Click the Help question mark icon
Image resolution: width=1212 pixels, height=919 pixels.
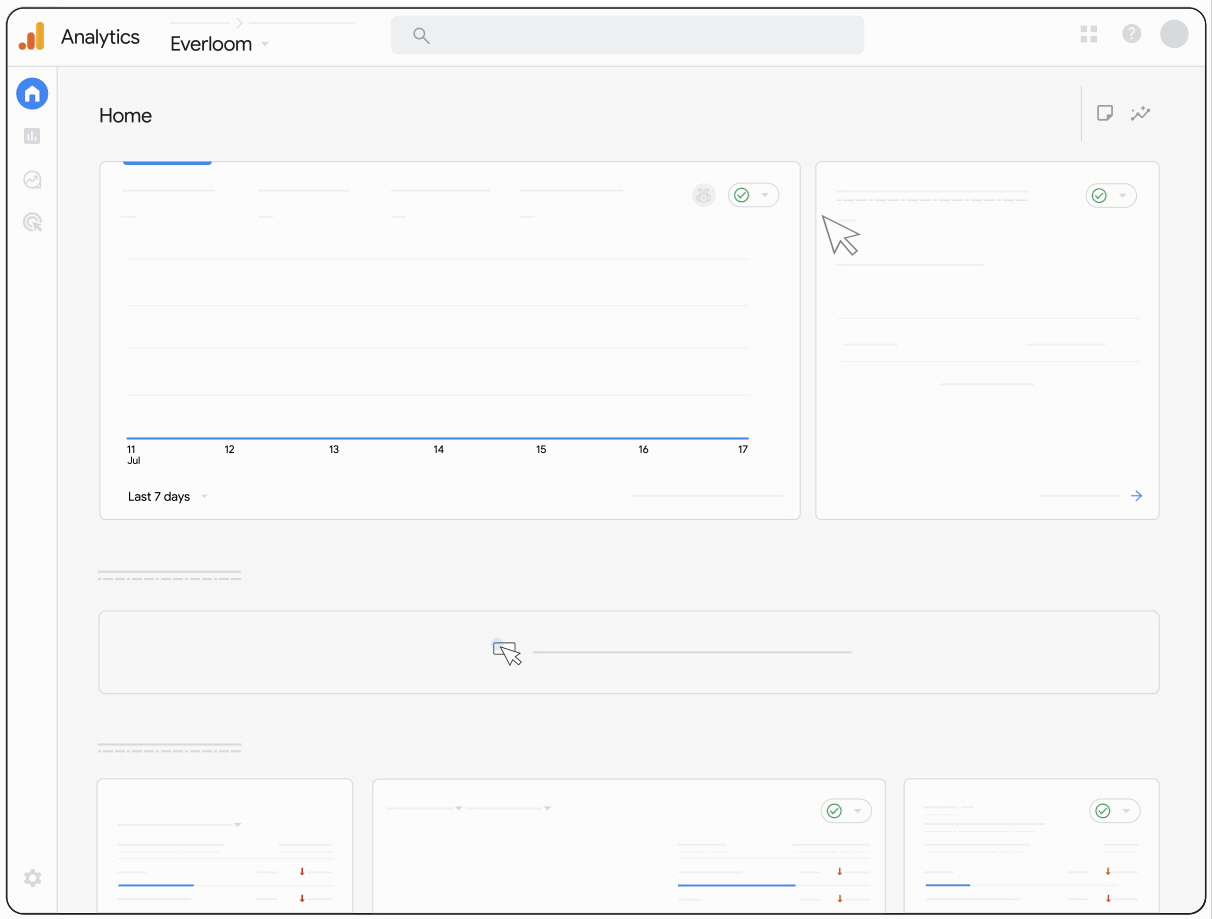[x=1131, y=34]
